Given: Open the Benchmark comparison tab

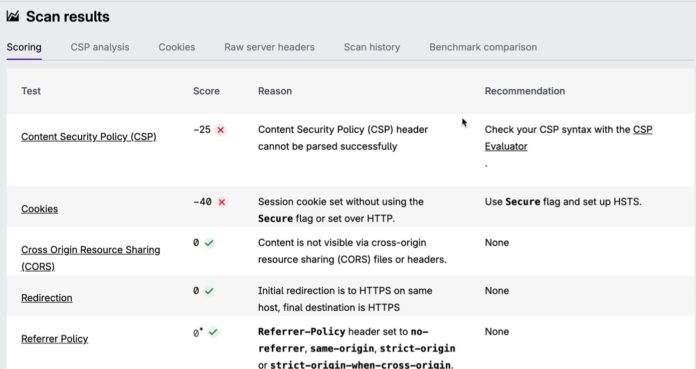Looking at the screenshot, I should 483,47.
